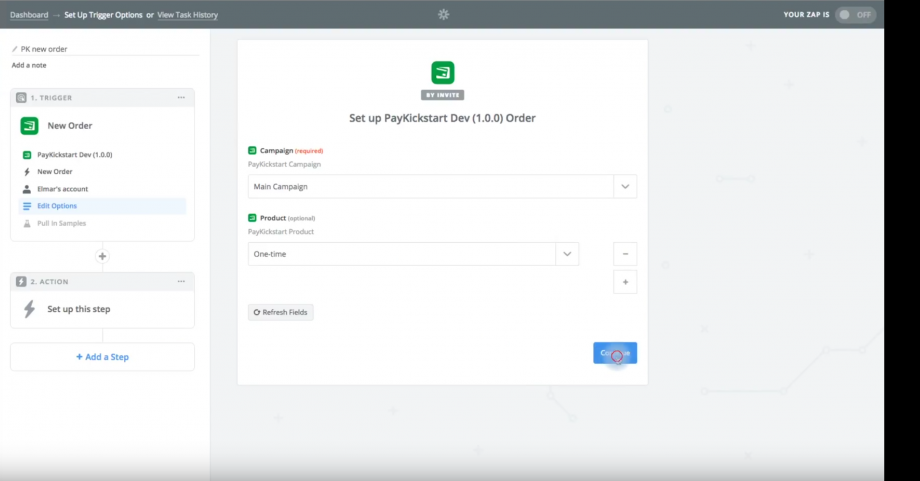Add another product with plus button
Viewport: 920px width, 481px height.
625,282
